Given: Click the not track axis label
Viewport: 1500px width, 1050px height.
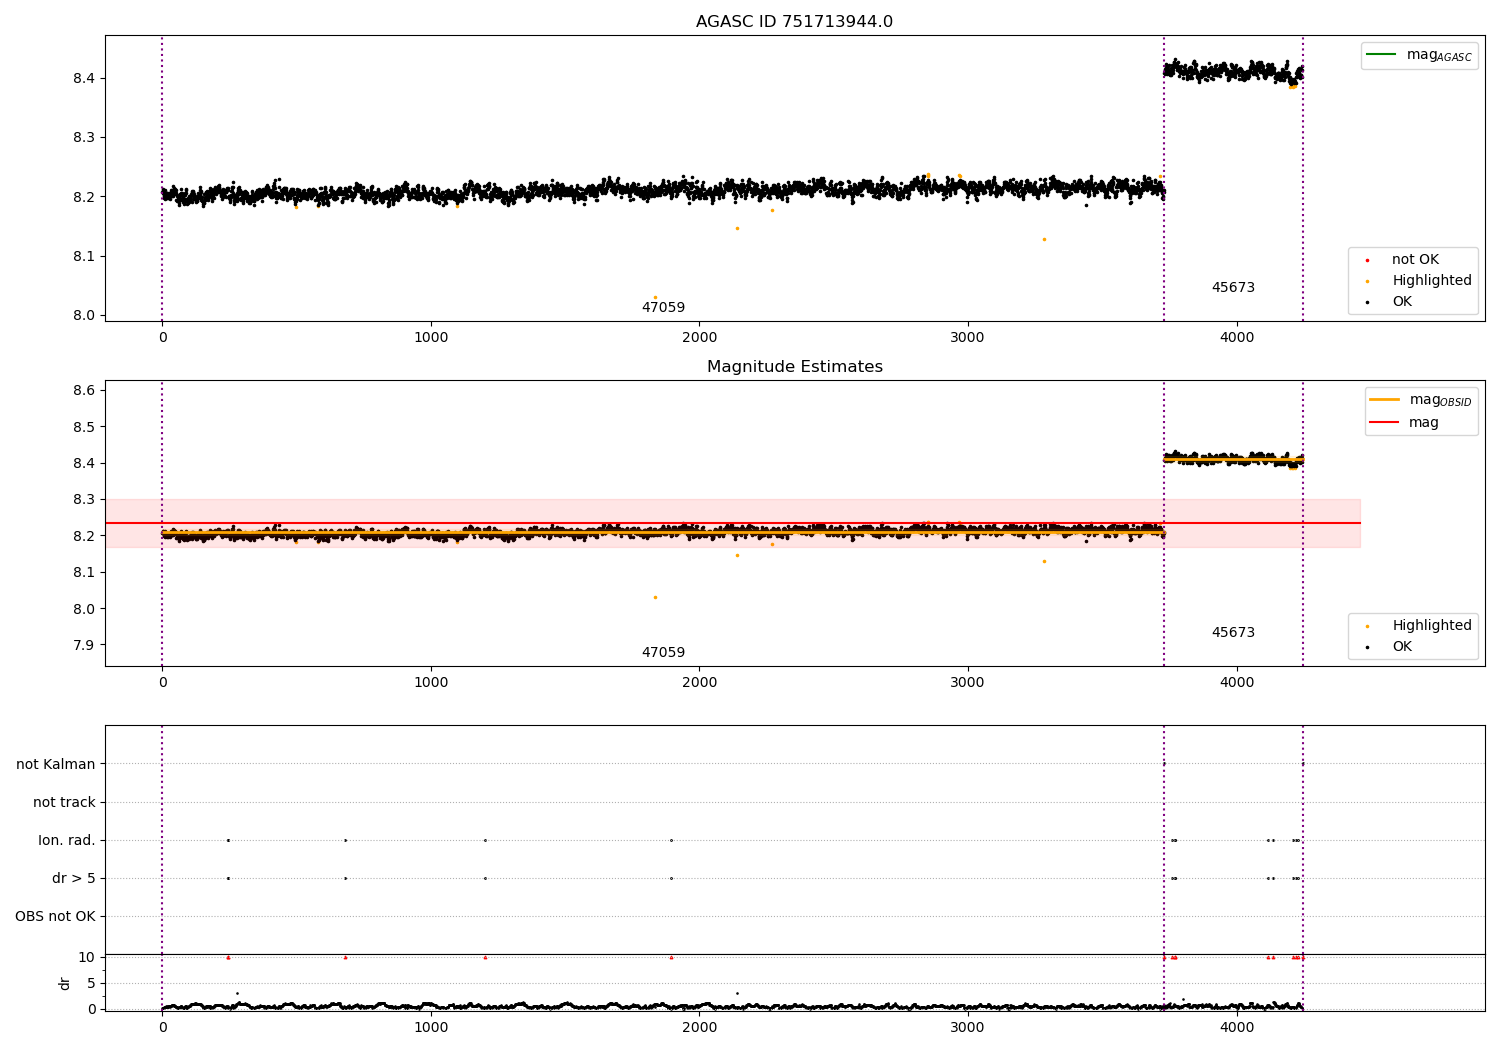Looking at the screenshot, I should pos(64,802).
